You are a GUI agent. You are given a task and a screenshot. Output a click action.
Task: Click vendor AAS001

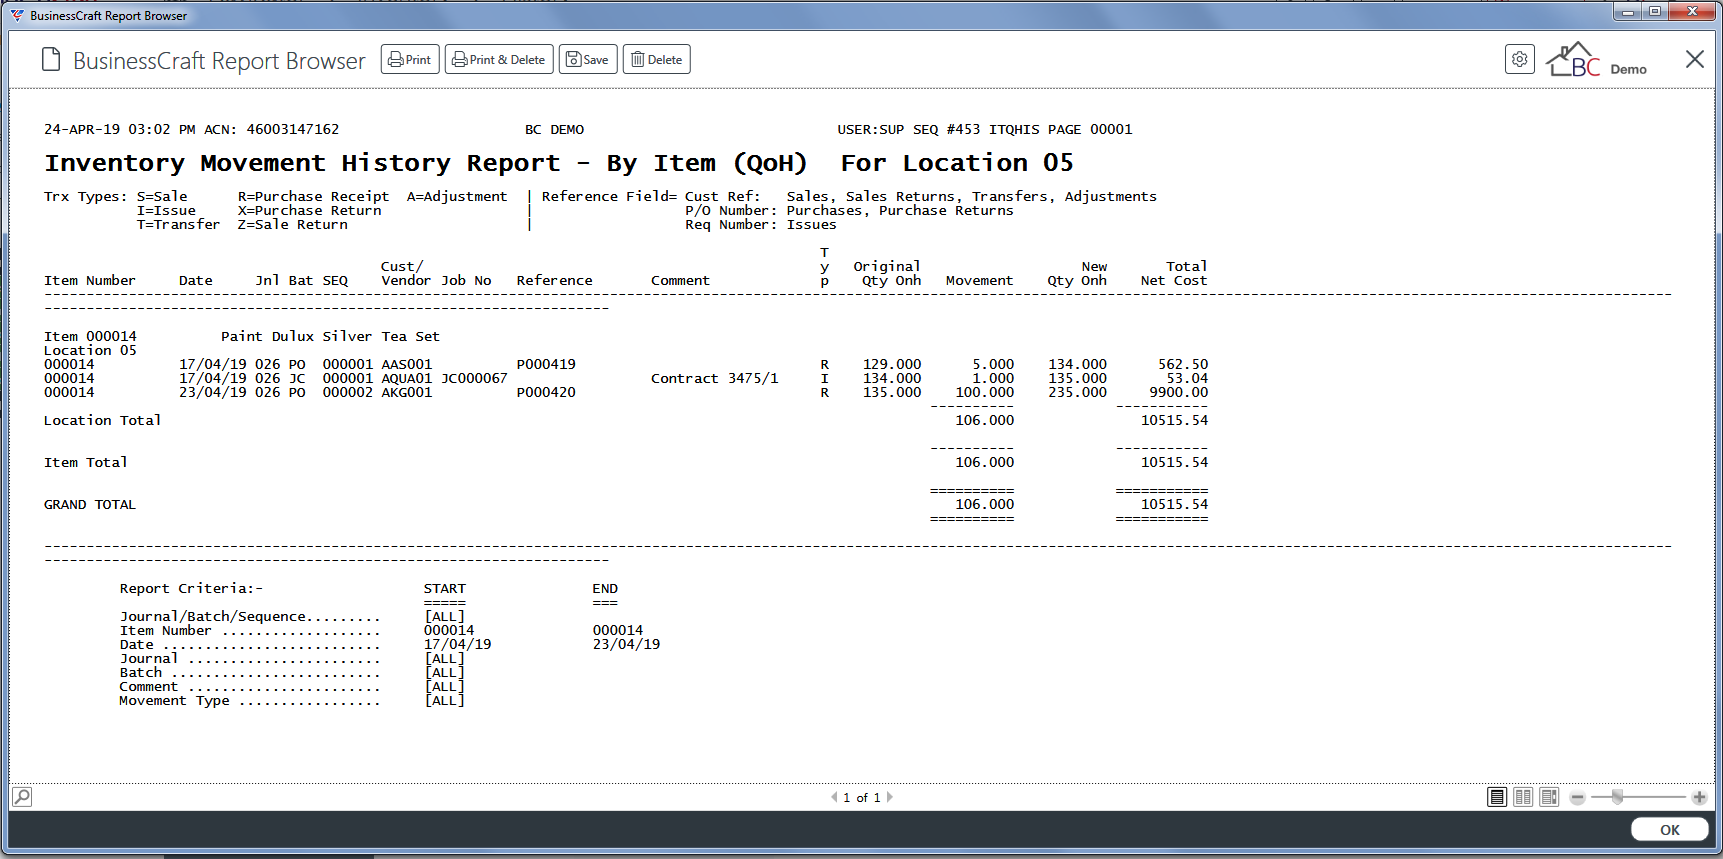click(407, 364)
